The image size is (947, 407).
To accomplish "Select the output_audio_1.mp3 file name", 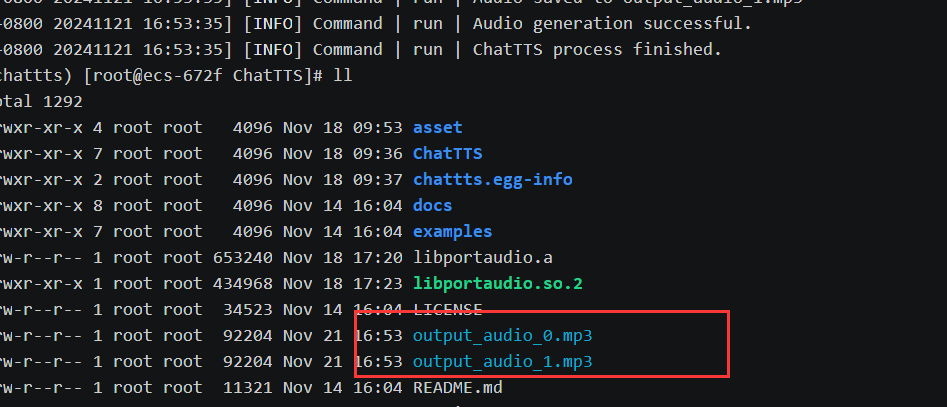I will point(502,361).
